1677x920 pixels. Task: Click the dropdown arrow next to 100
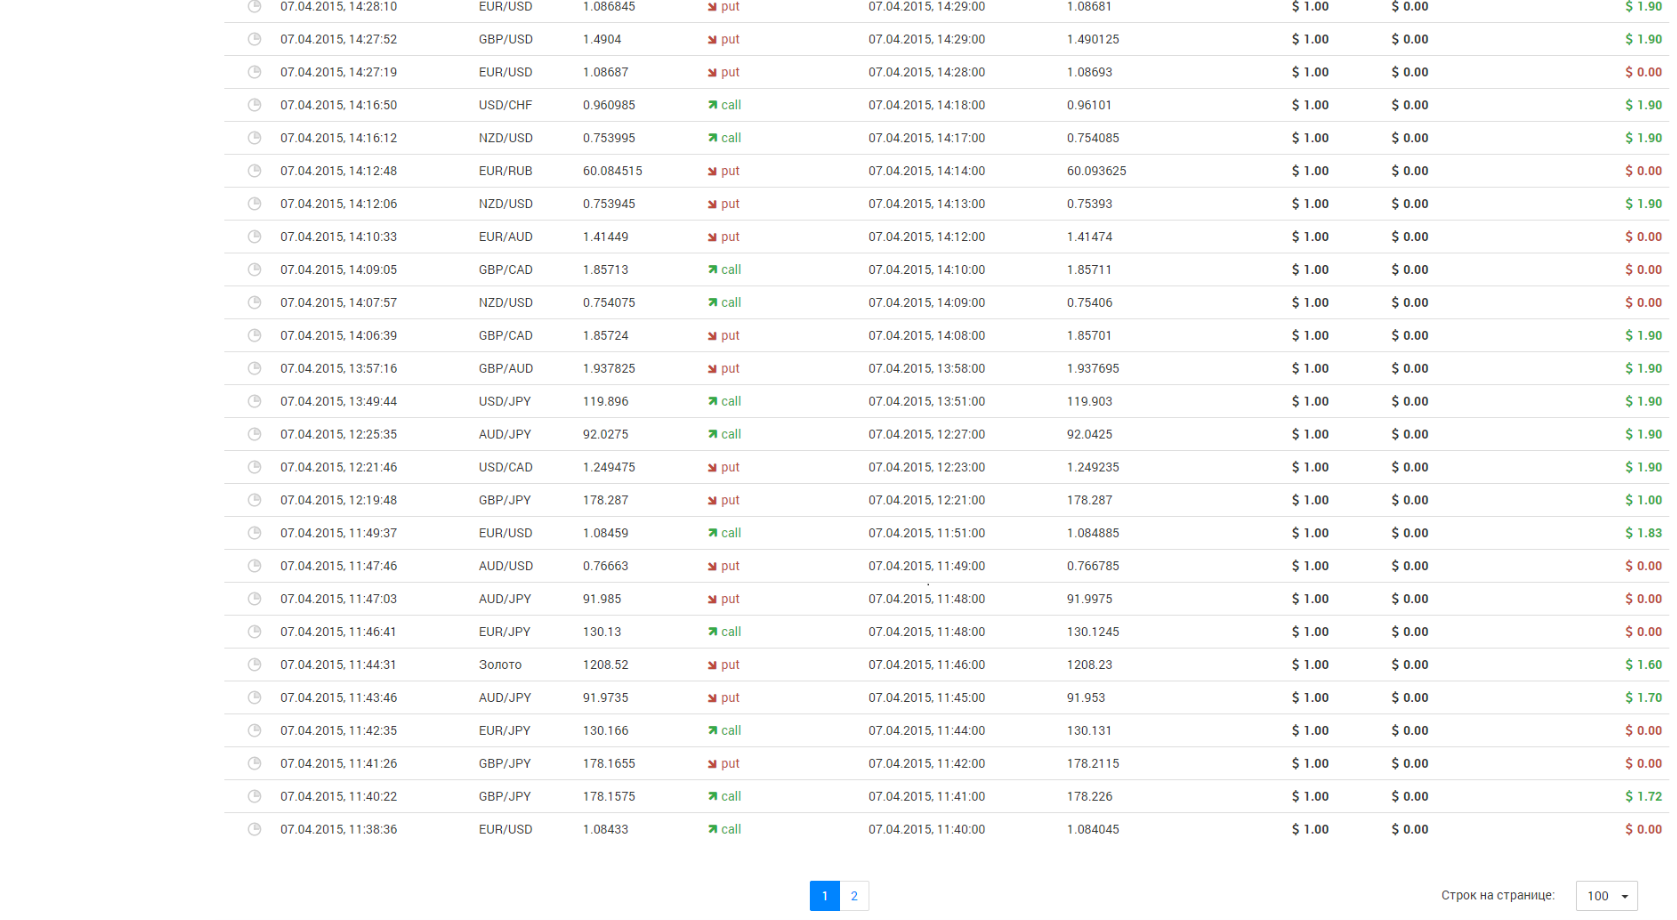pos(1625,897)
